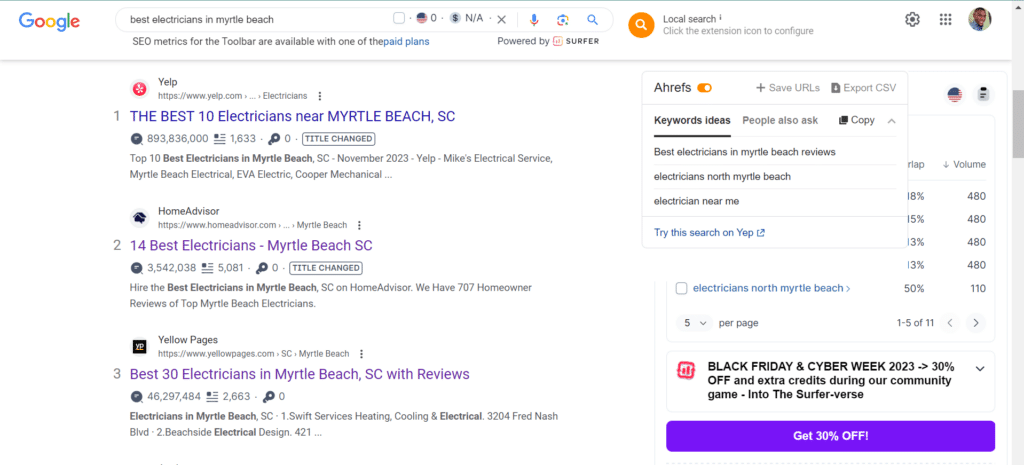Click keyword key icon in Yelp result

pyautogui.click(x=275, y=138)
